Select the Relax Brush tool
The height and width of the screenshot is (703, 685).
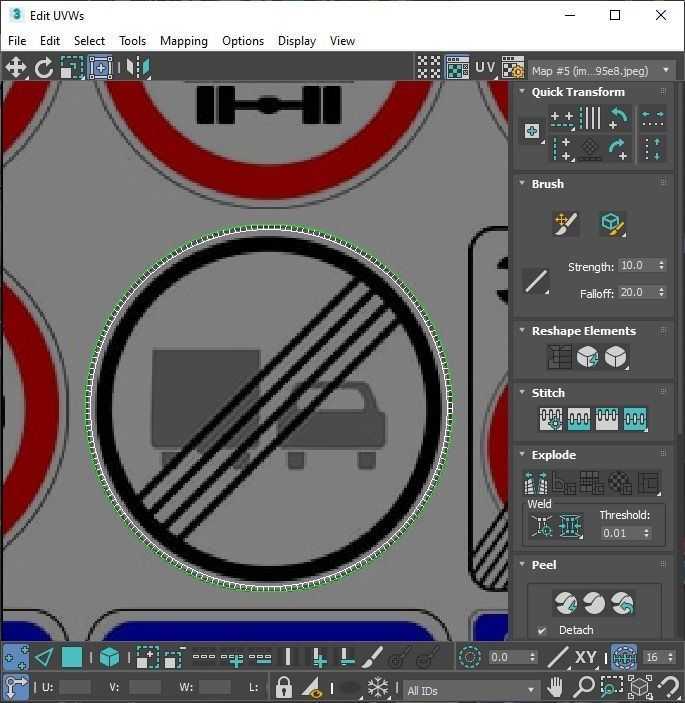coord(613,223)
